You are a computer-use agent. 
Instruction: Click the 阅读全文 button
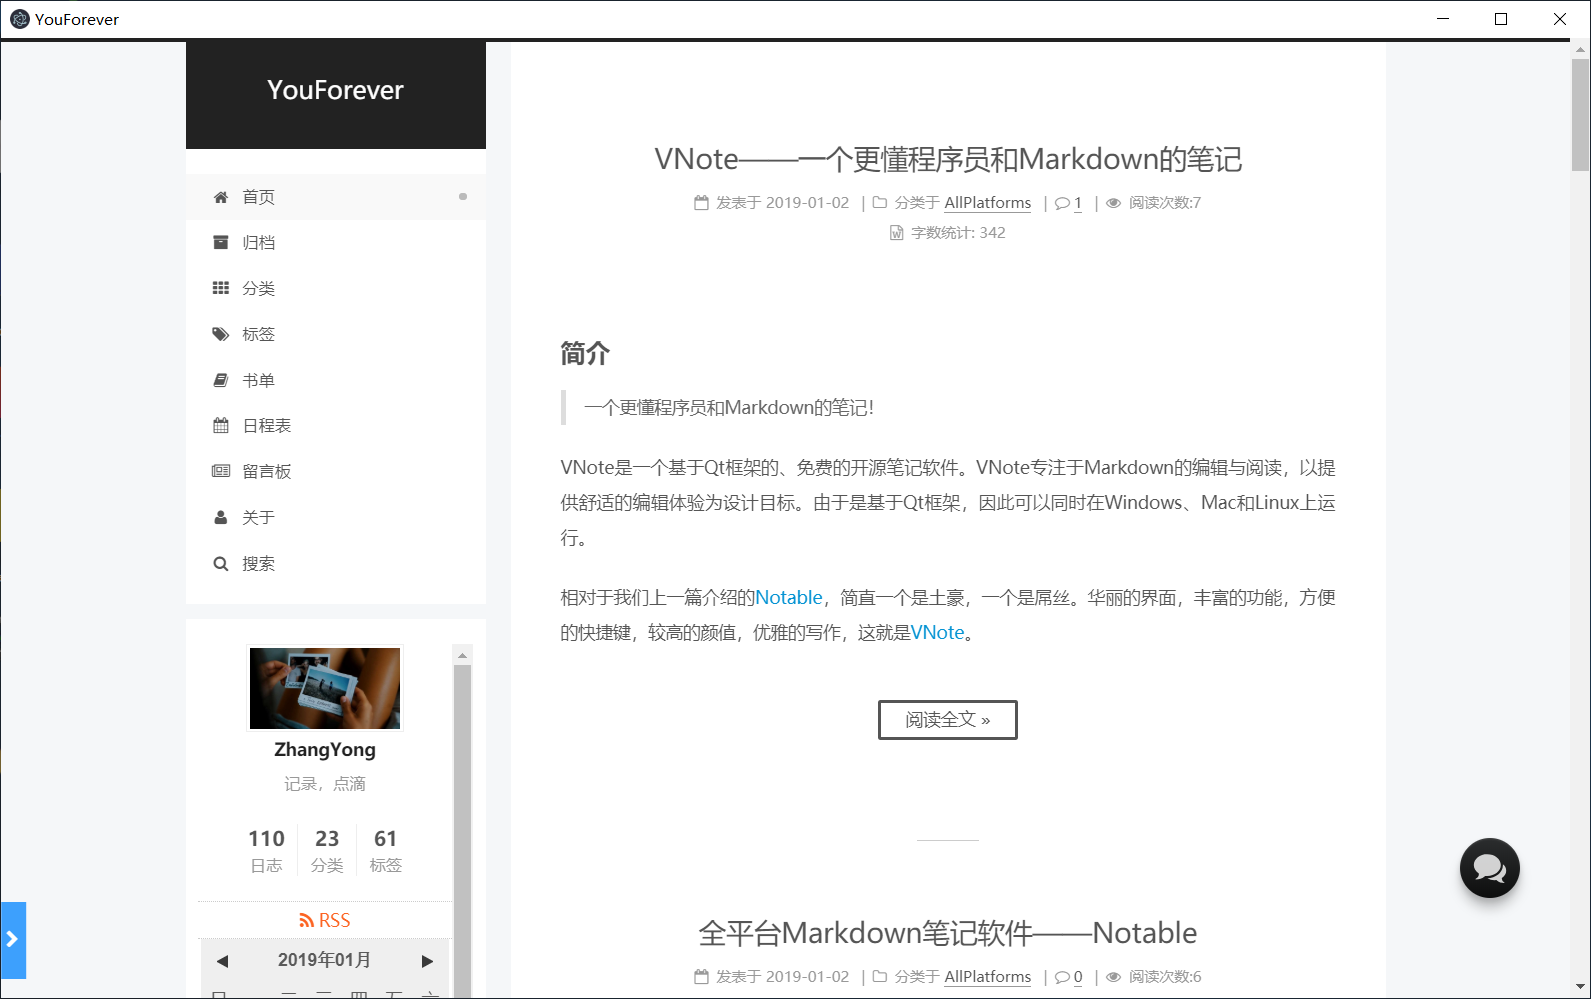[948, 720]
